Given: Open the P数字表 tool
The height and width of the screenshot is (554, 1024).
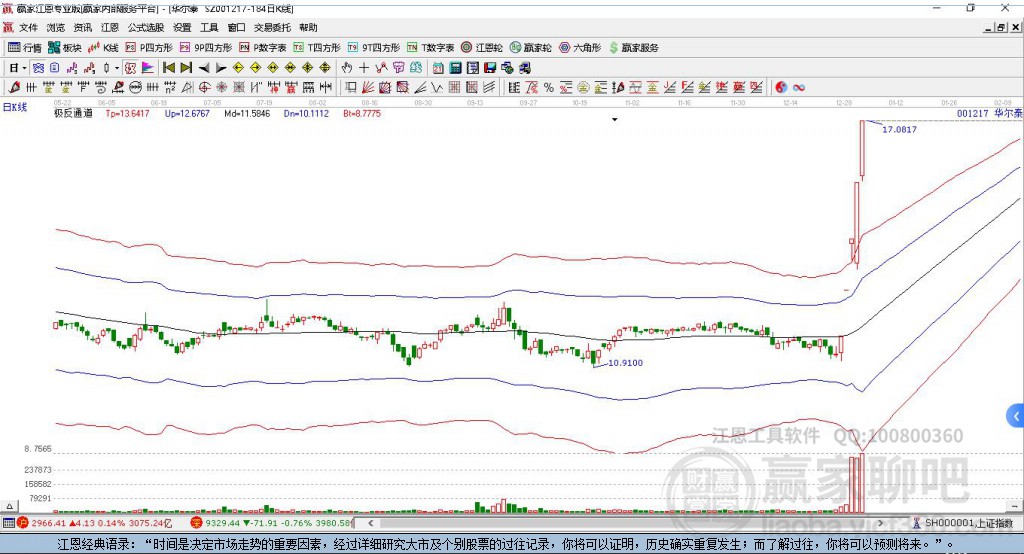Looking at the screenshot, I should (263, 48).
